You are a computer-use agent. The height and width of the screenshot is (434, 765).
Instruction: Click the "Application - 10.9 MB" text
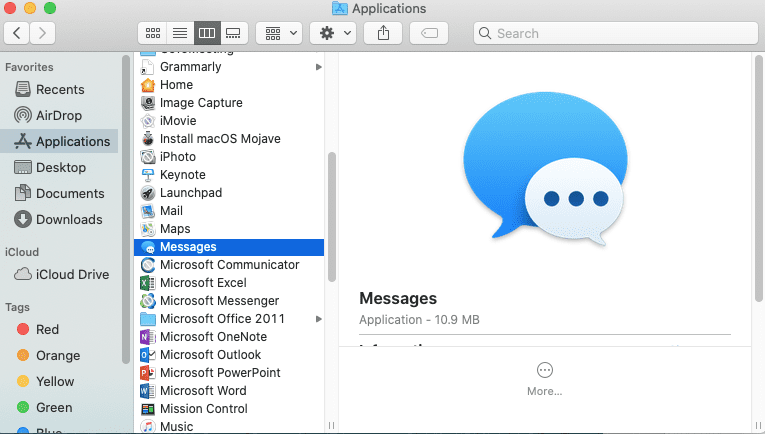tap(420, 320)
